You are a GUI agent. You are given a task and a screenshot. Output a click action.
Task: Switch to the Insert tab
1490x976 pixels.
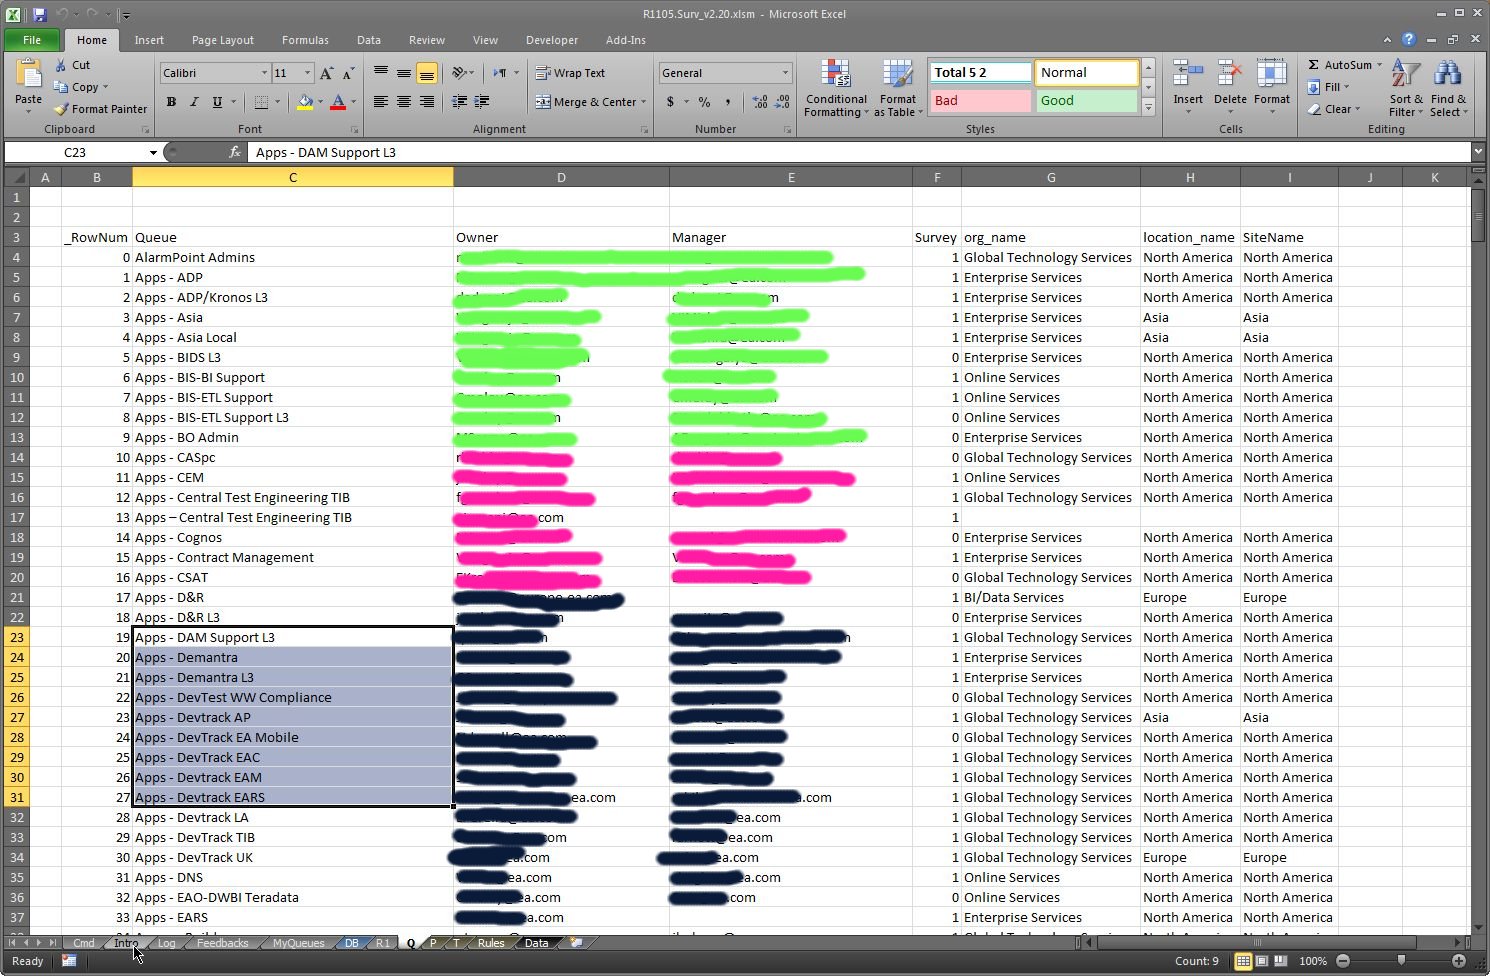point(149,40)
